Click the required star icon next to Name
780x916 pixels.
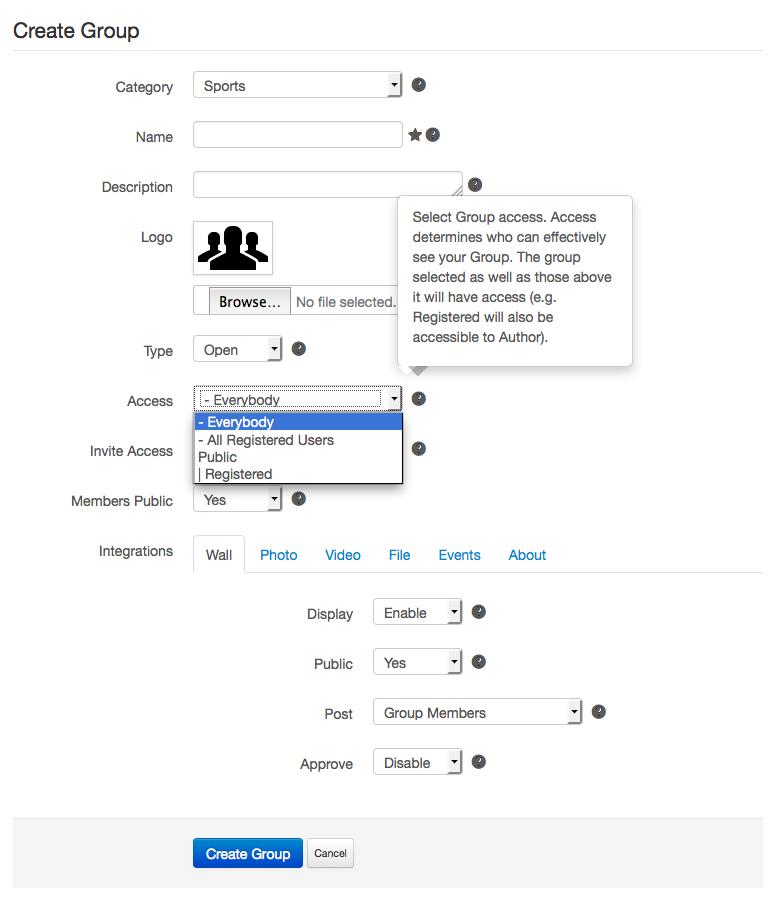click(415, 135)
